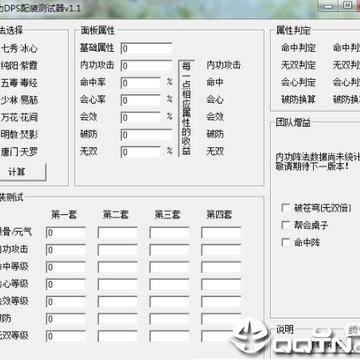
Task: Click 第三套 会心等级 field
Action: point(169,285)
